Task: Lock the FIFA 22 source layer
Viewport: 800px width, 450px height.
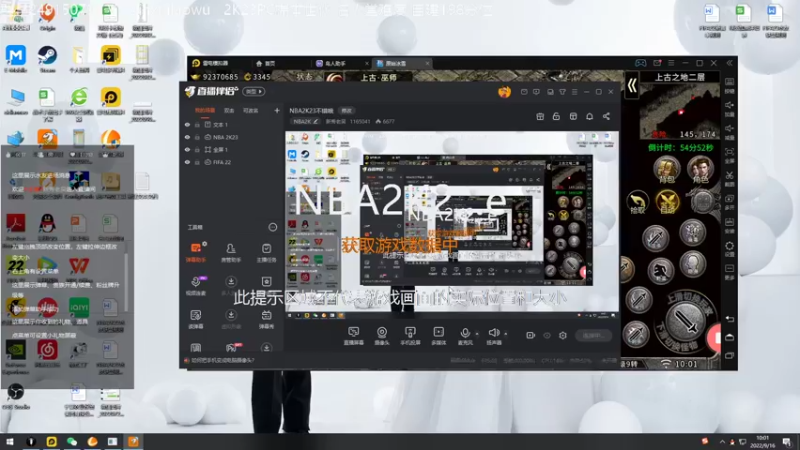Action: tap(197, 162)
